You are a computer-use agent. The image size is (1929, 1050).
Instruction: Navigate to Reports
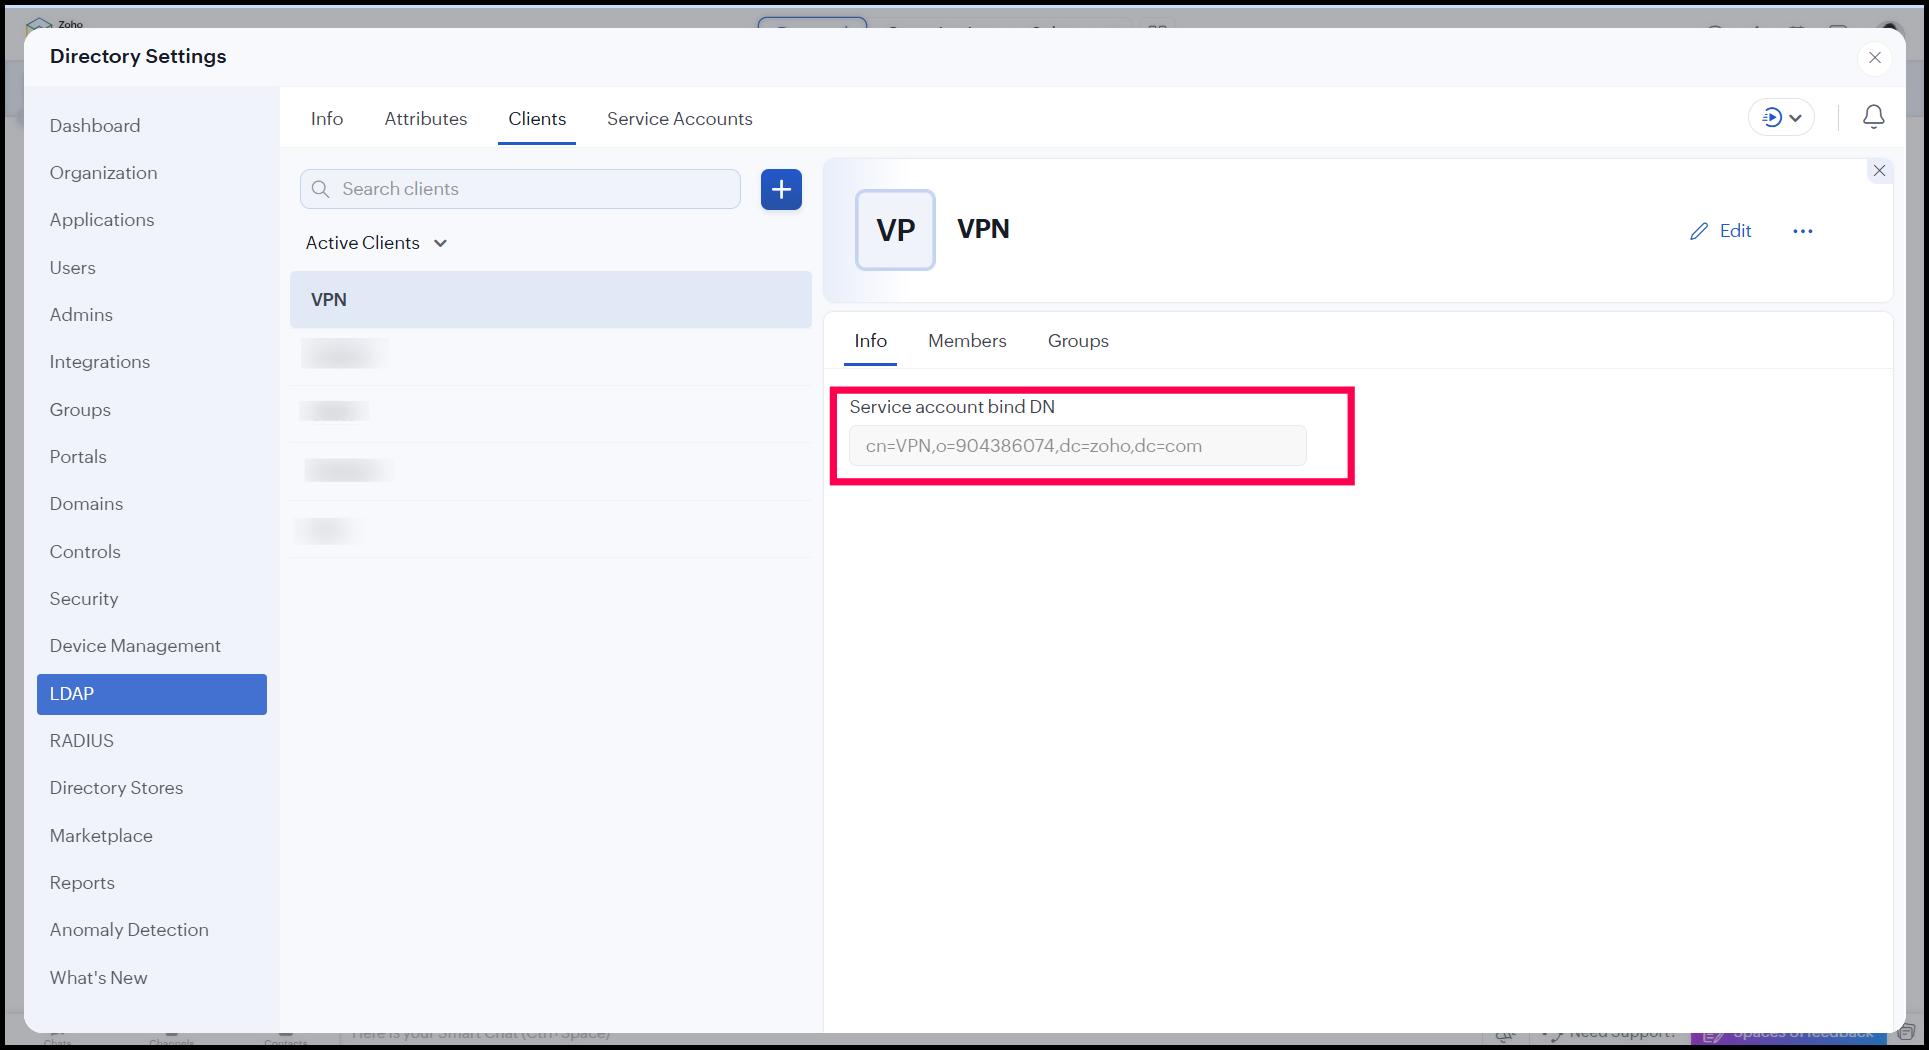click(82, 883)
